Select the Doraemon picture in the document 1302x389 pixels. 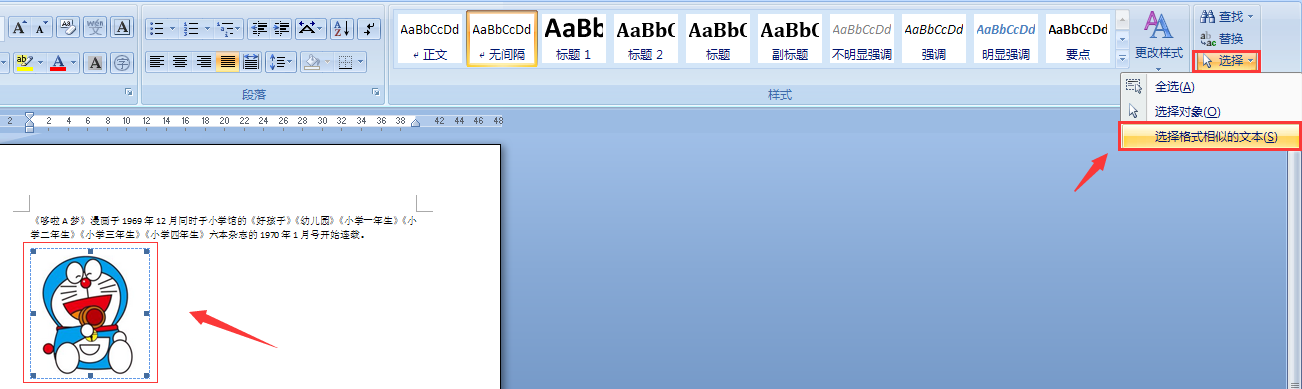[91, 312]
